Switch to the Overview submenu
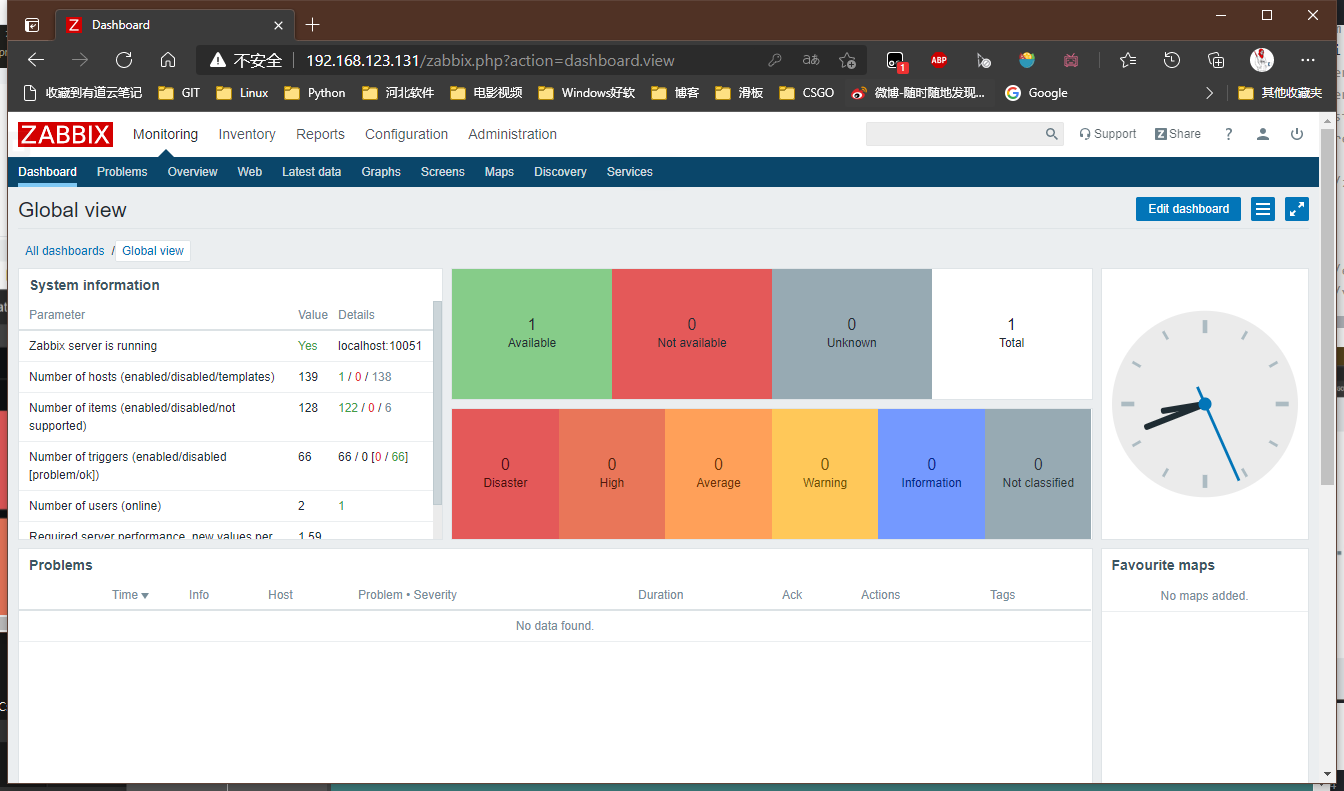Screen dimensions: 1344x791 pyautogui.click(x=192, y=172)
